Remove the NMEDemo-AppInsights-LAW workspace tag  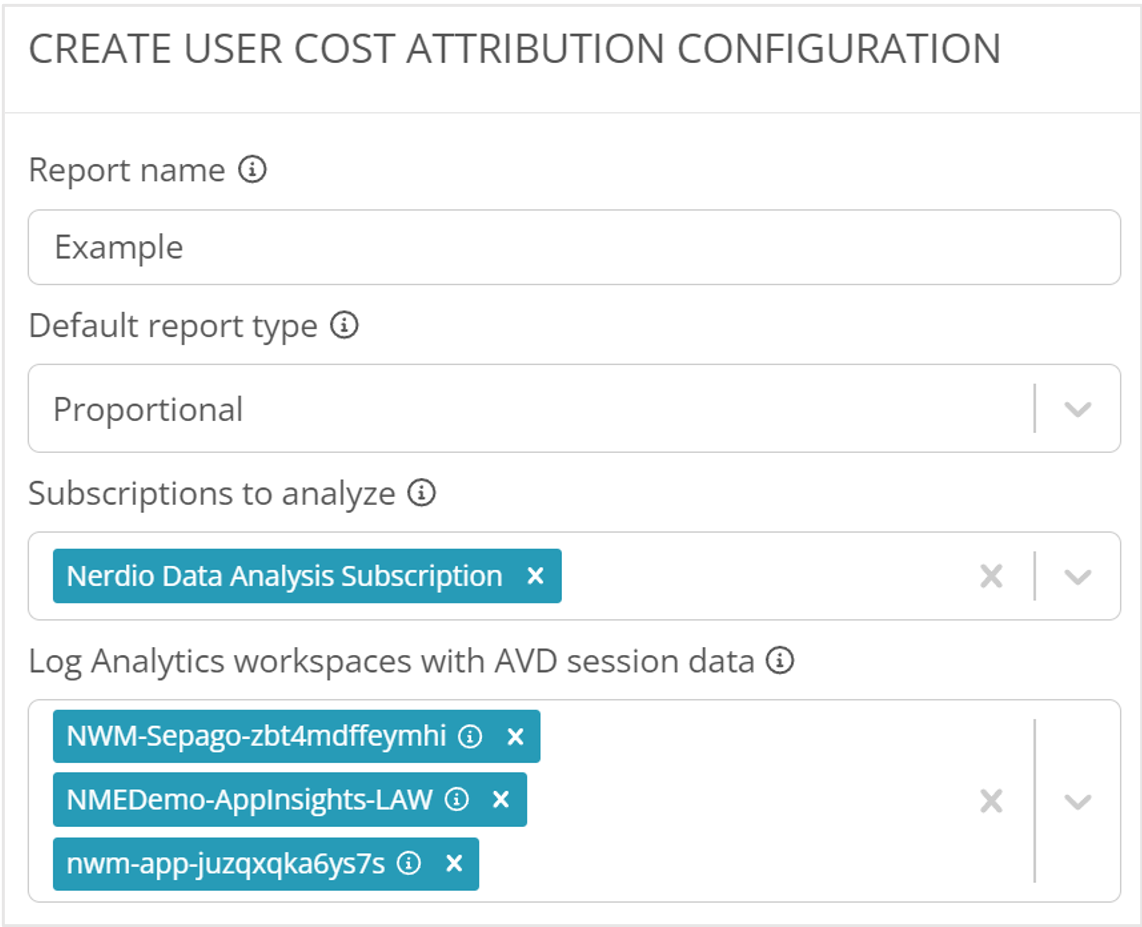501,799
